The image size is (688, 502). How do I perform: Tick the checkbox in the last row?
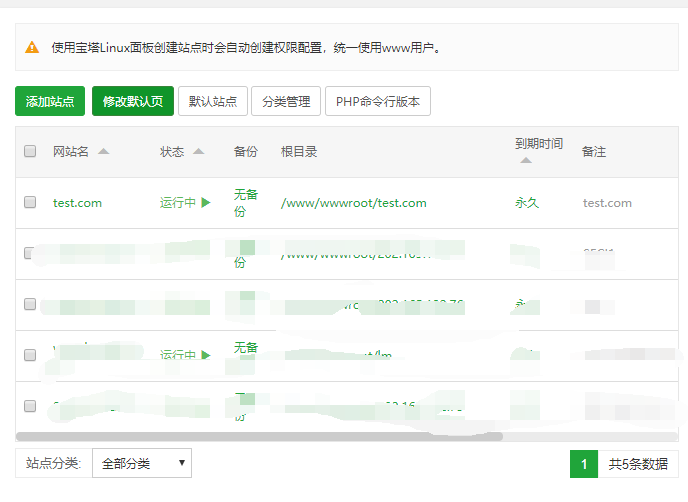coord(30,406)
